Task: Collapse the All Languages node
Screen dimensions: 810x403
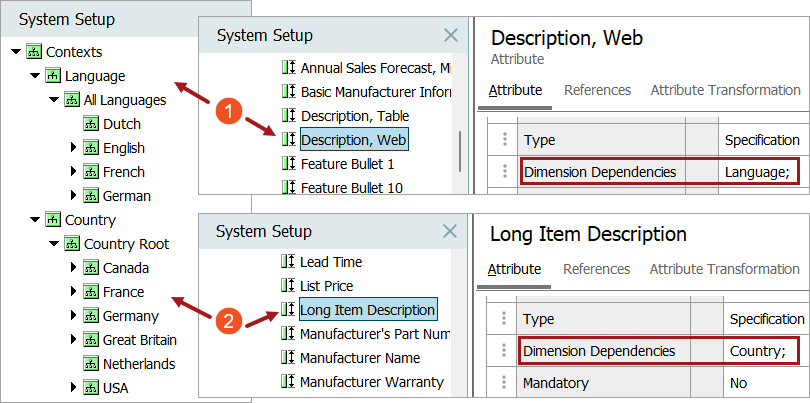Action: pyautogui.click(x=54, y=100)
